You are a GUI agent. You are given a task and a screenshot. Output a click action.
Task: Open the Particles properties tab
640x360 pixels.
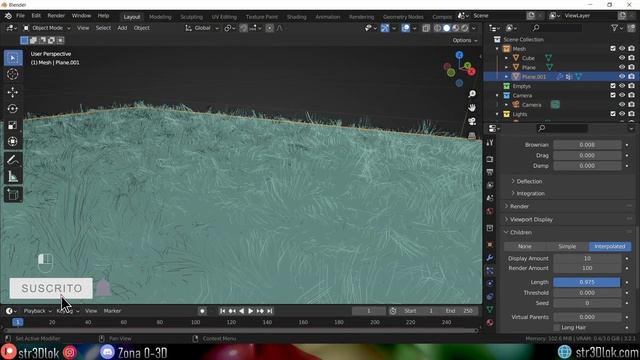(490, 271)
